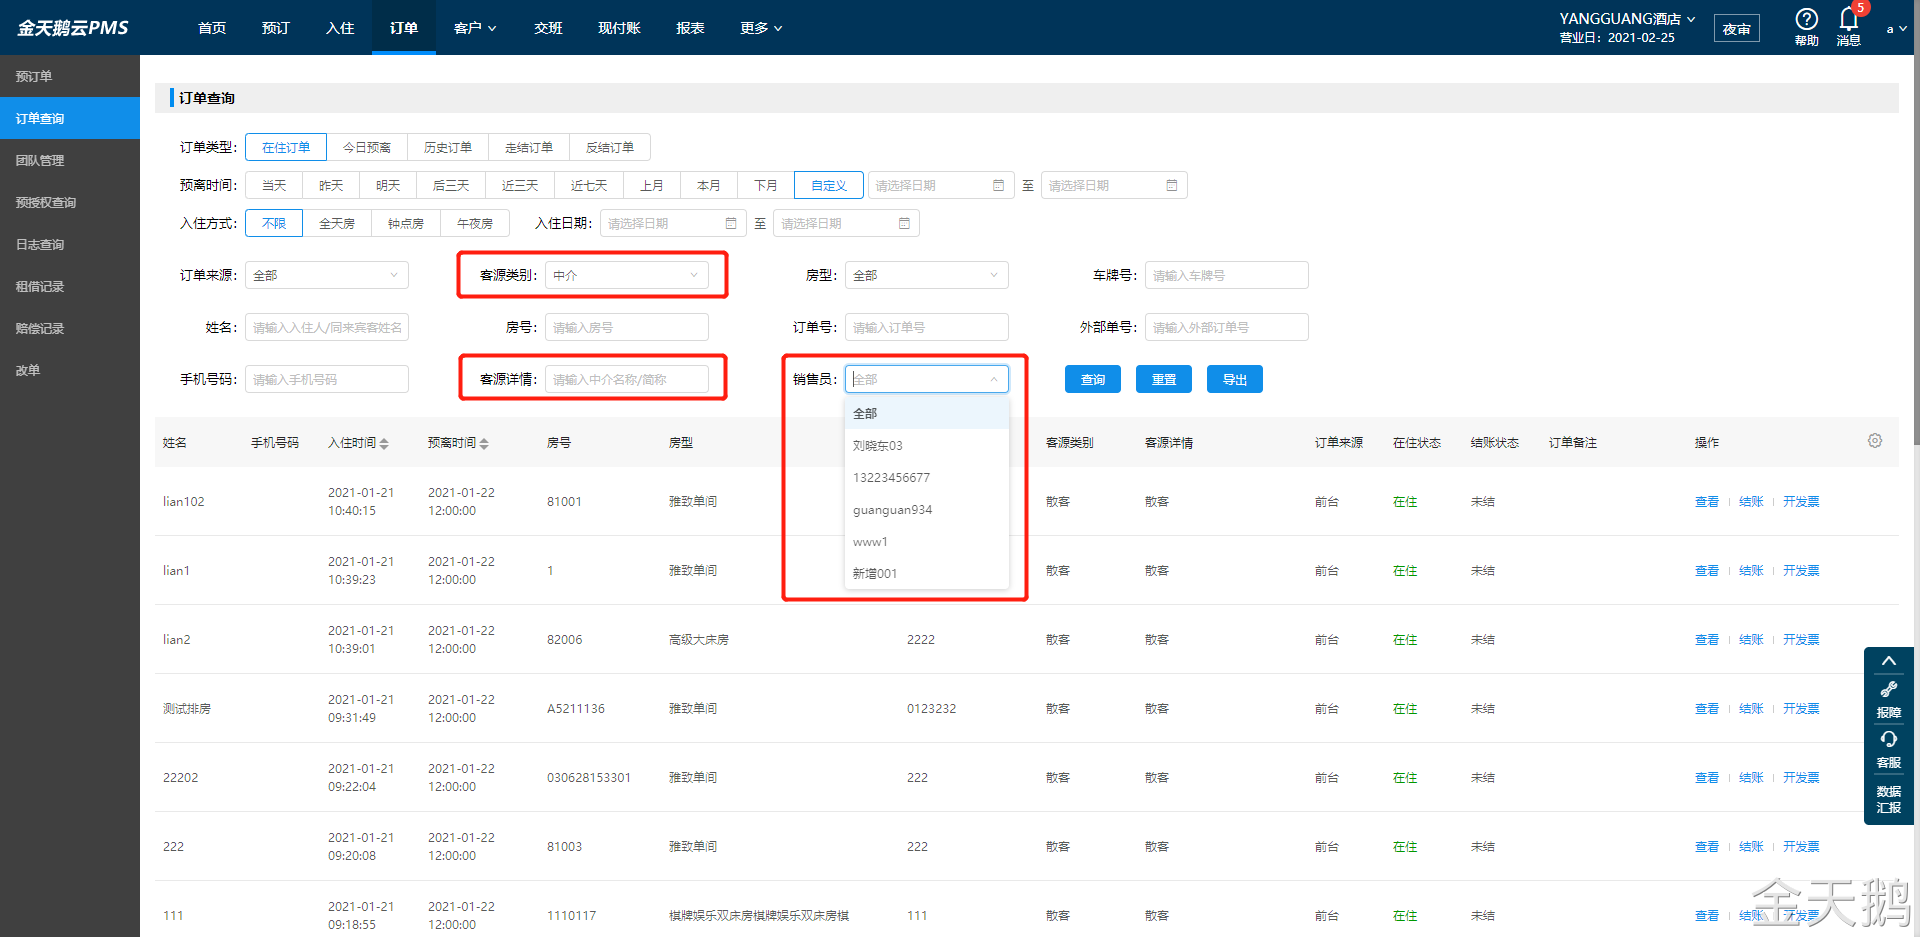The image size is (1920, 937).
Task: Click the 导出 export button
Action: pyautogui.click(x=1235, y=379)
